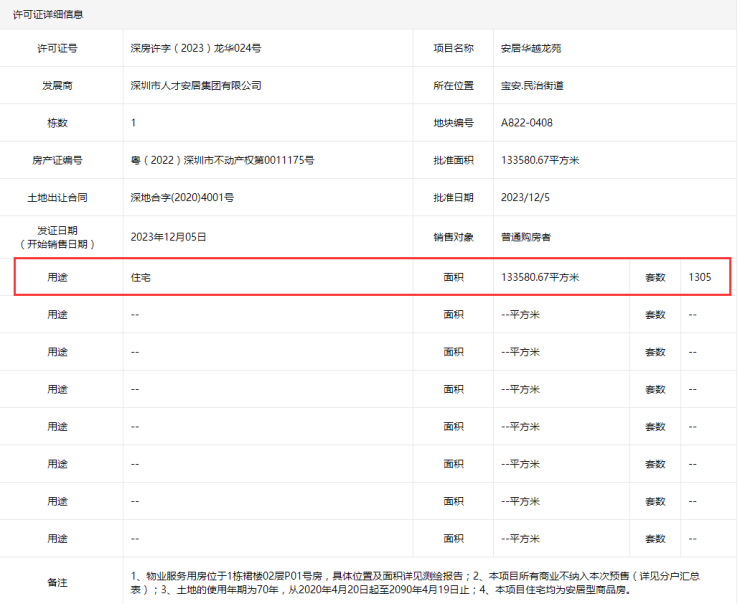740x604 pixels.
Task: Click the 许可证号 field label
Action: pyautogui.click(x=62, y=48)
